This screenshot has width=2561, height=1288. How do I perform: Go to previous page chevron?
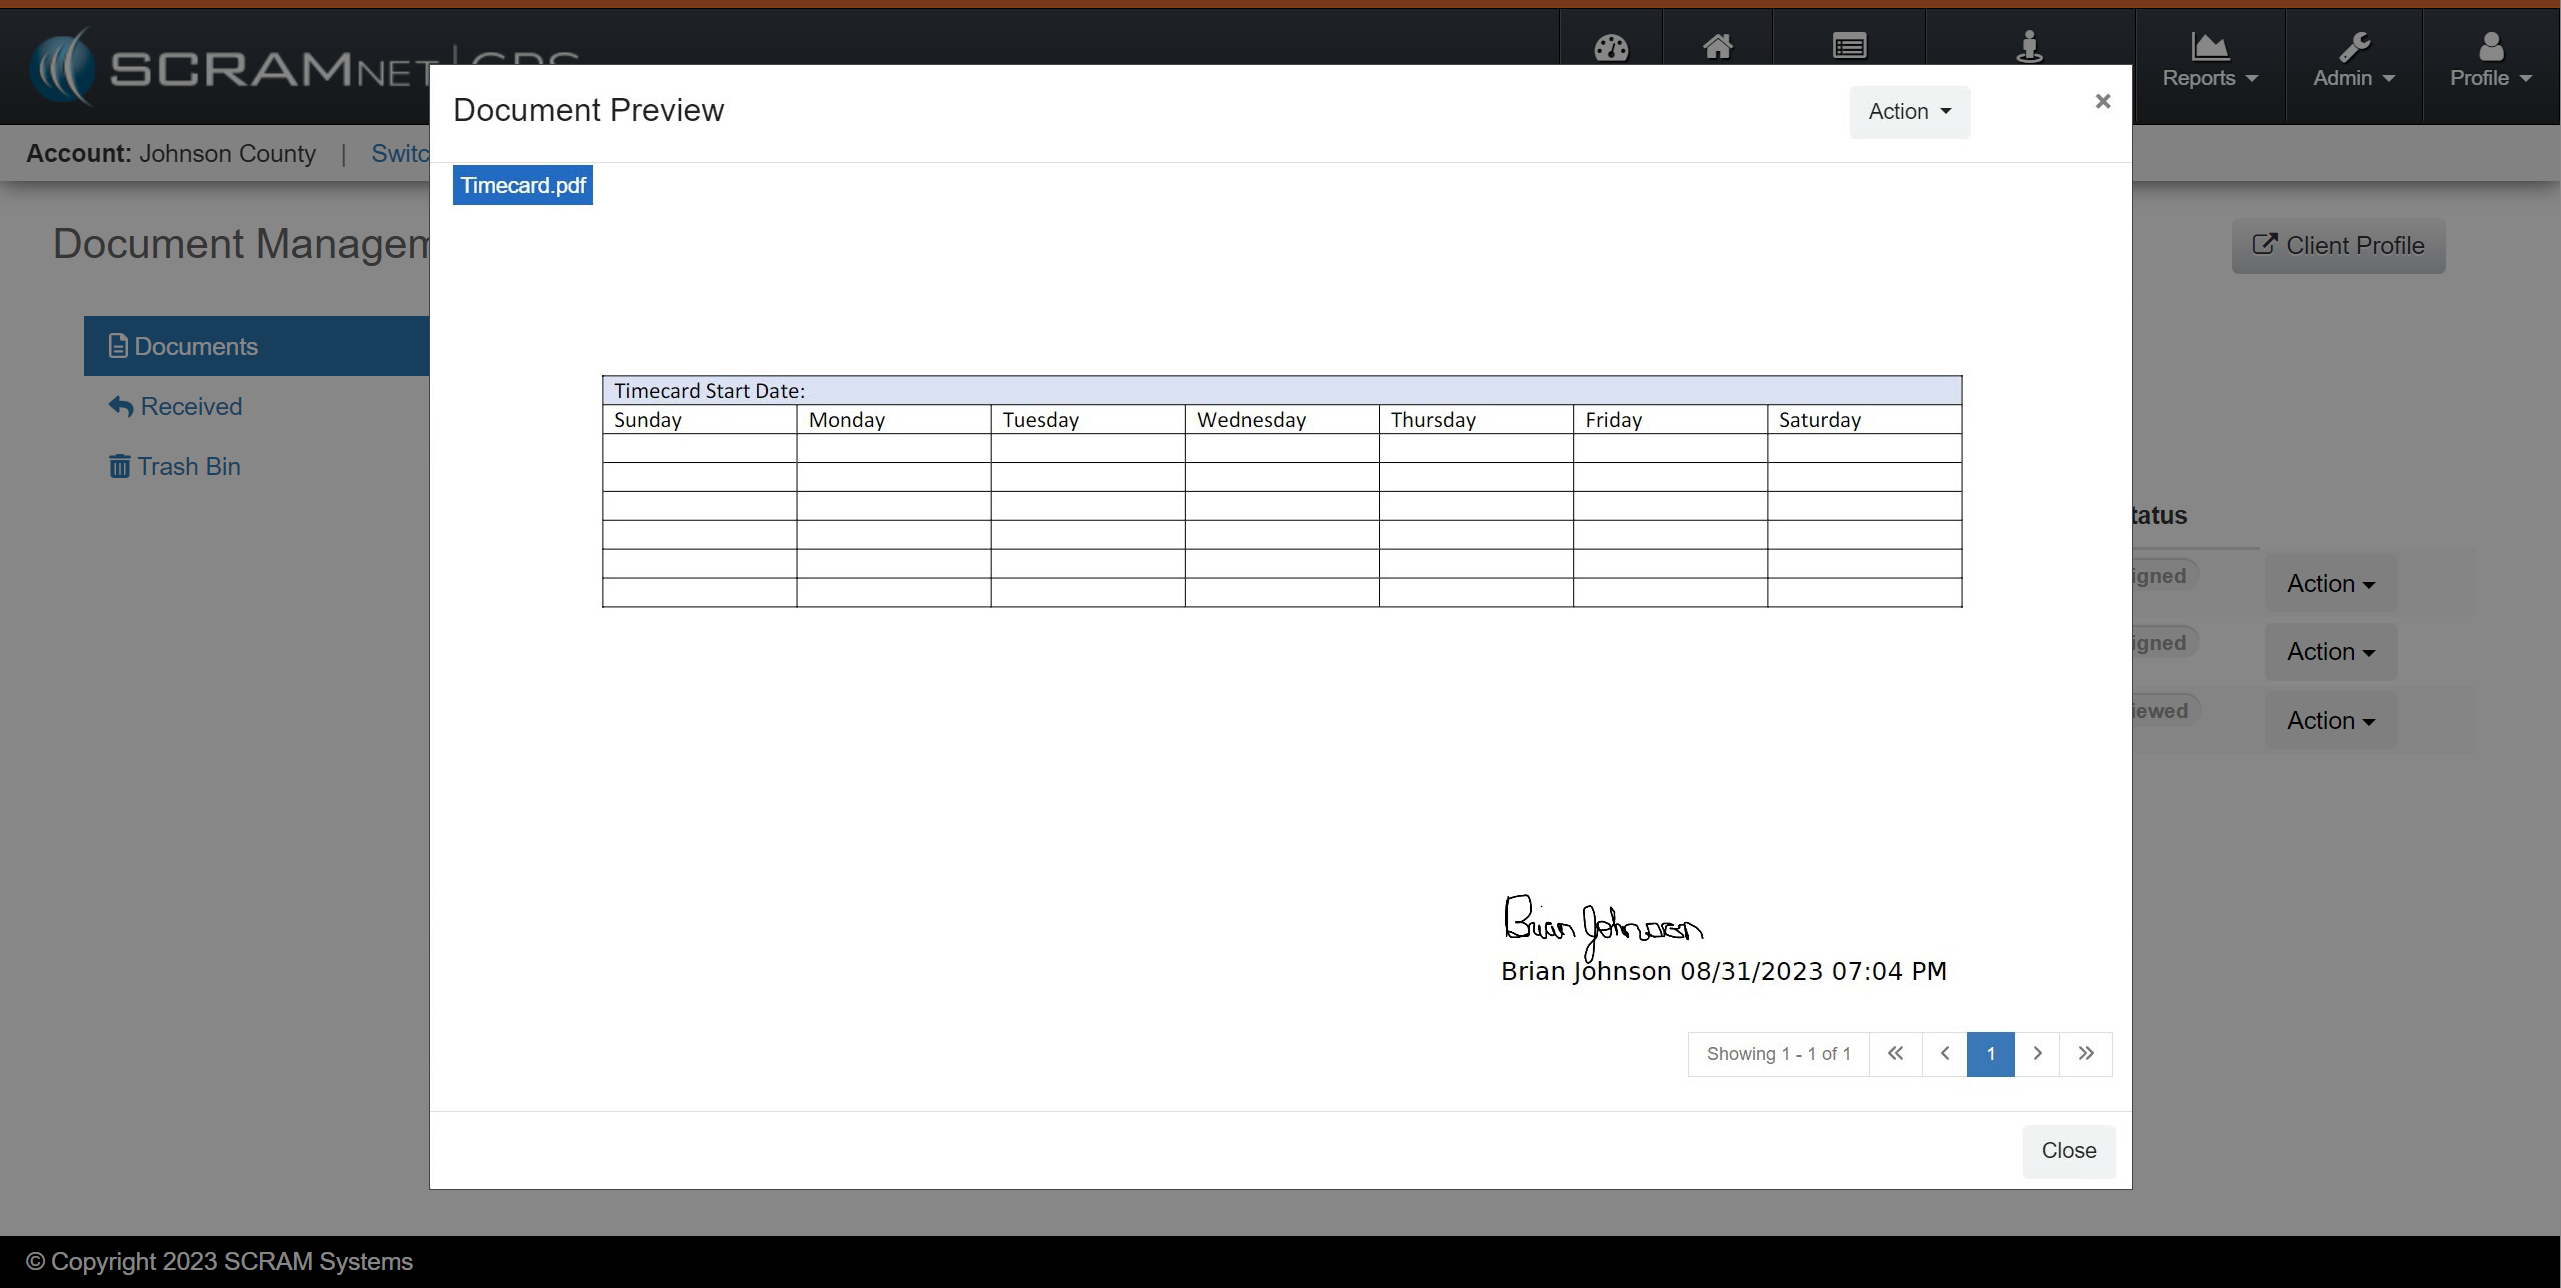tap(1944, 1053)
